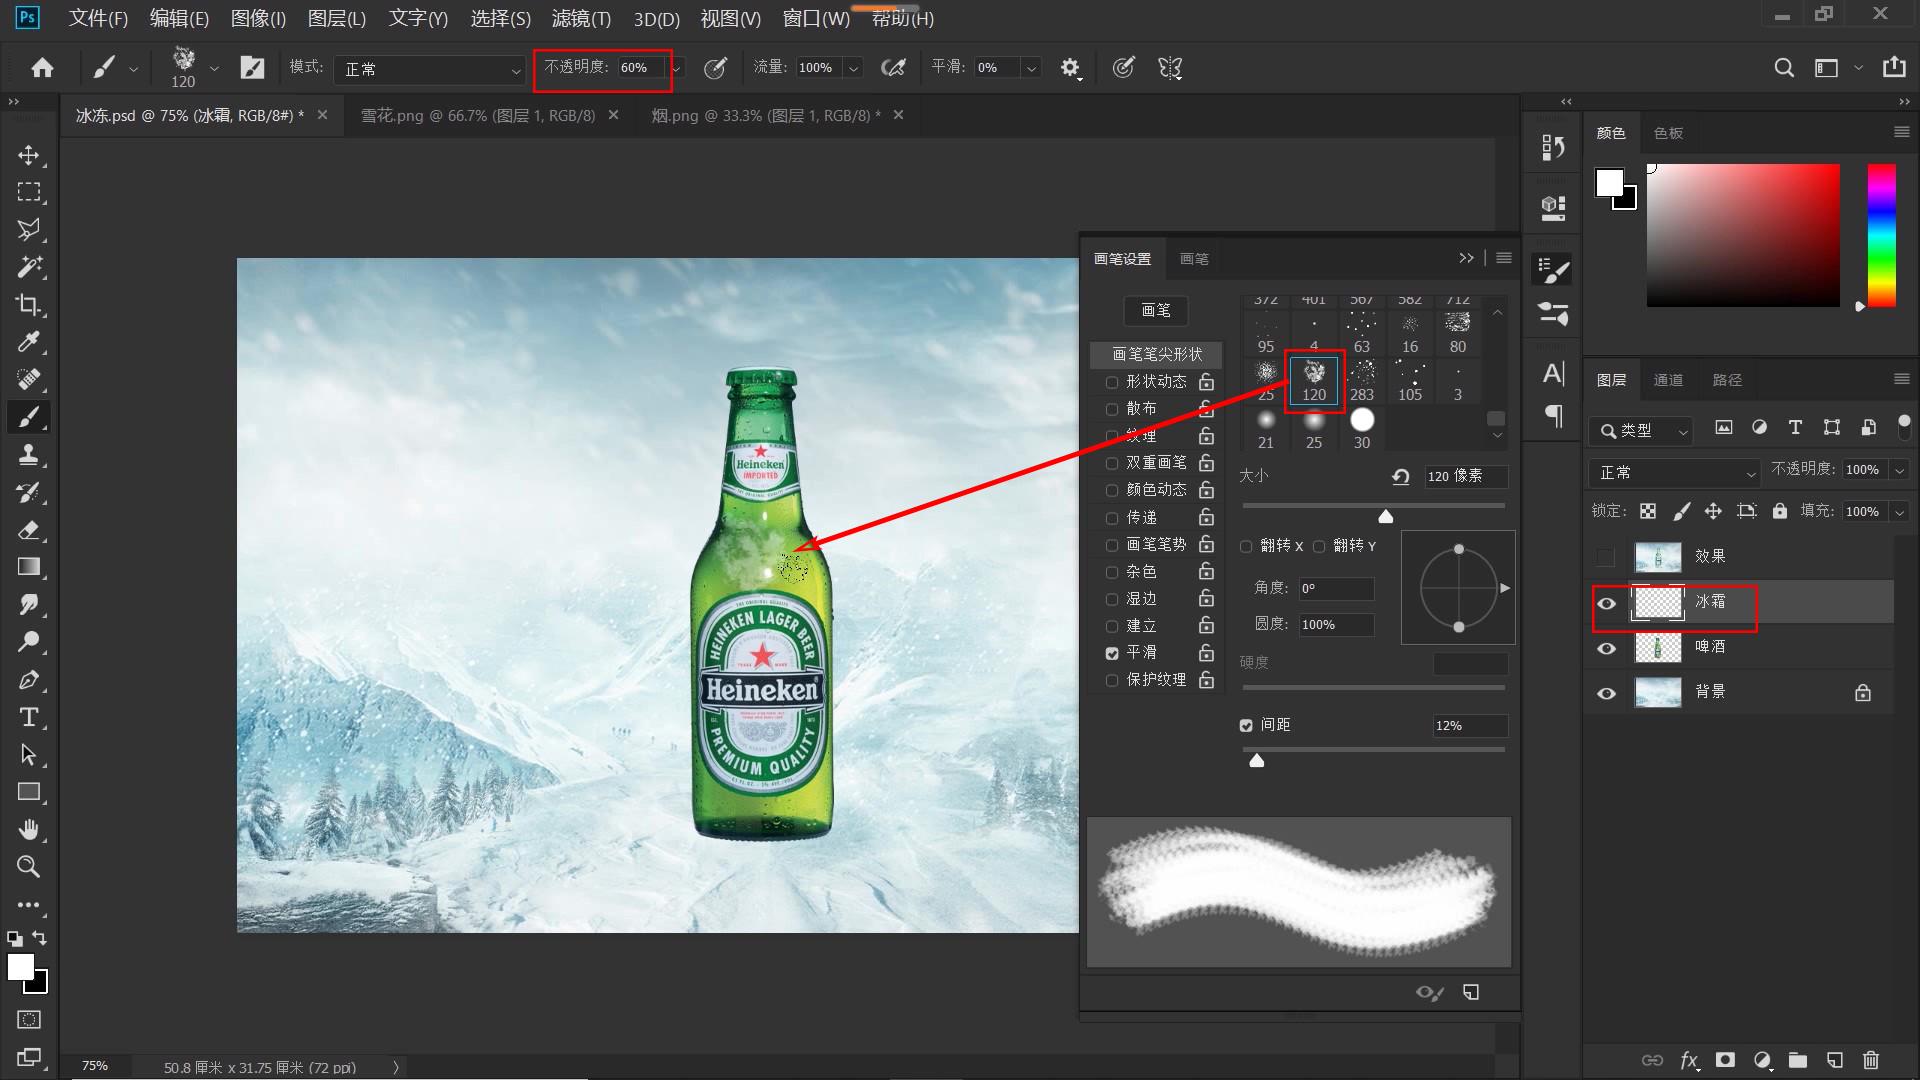This screenshot has height=1080, width=1920.
Task: Select the Polygonal Lasso tool
Action: (29, 229)
